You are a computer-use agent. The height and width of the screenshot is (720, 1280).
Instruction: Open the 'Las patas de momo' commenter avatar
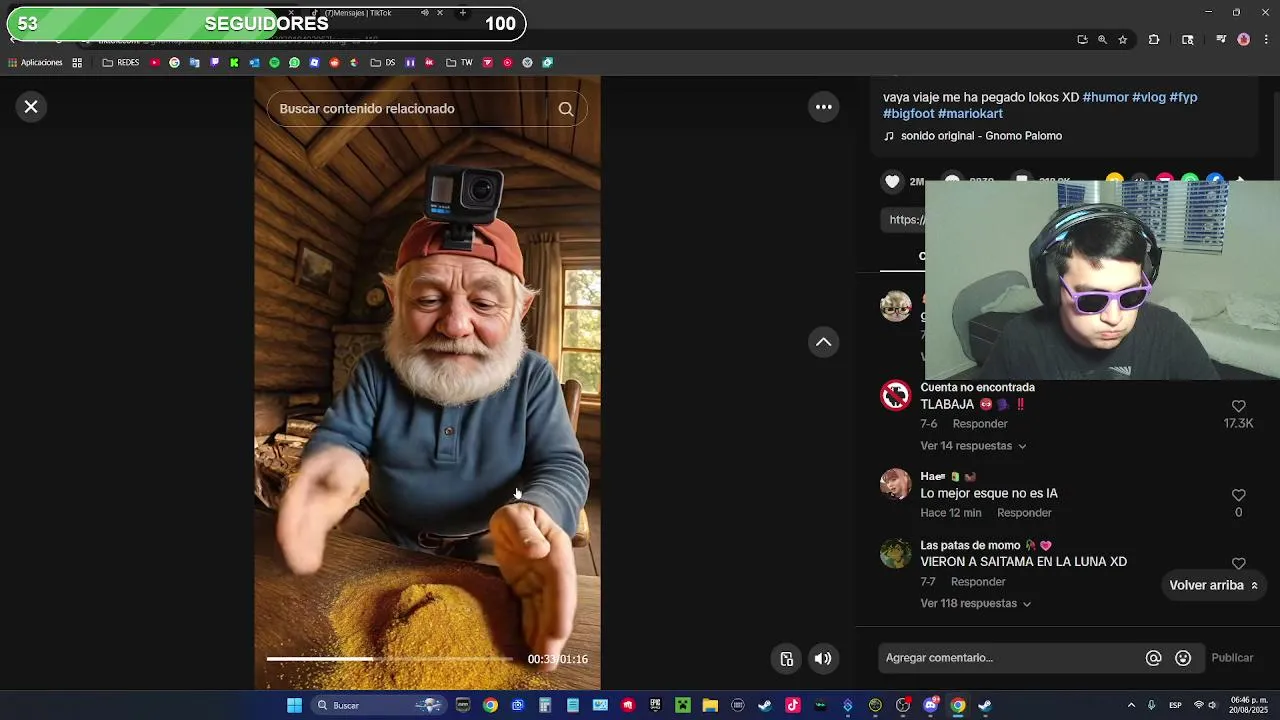[x=895, y=553]
